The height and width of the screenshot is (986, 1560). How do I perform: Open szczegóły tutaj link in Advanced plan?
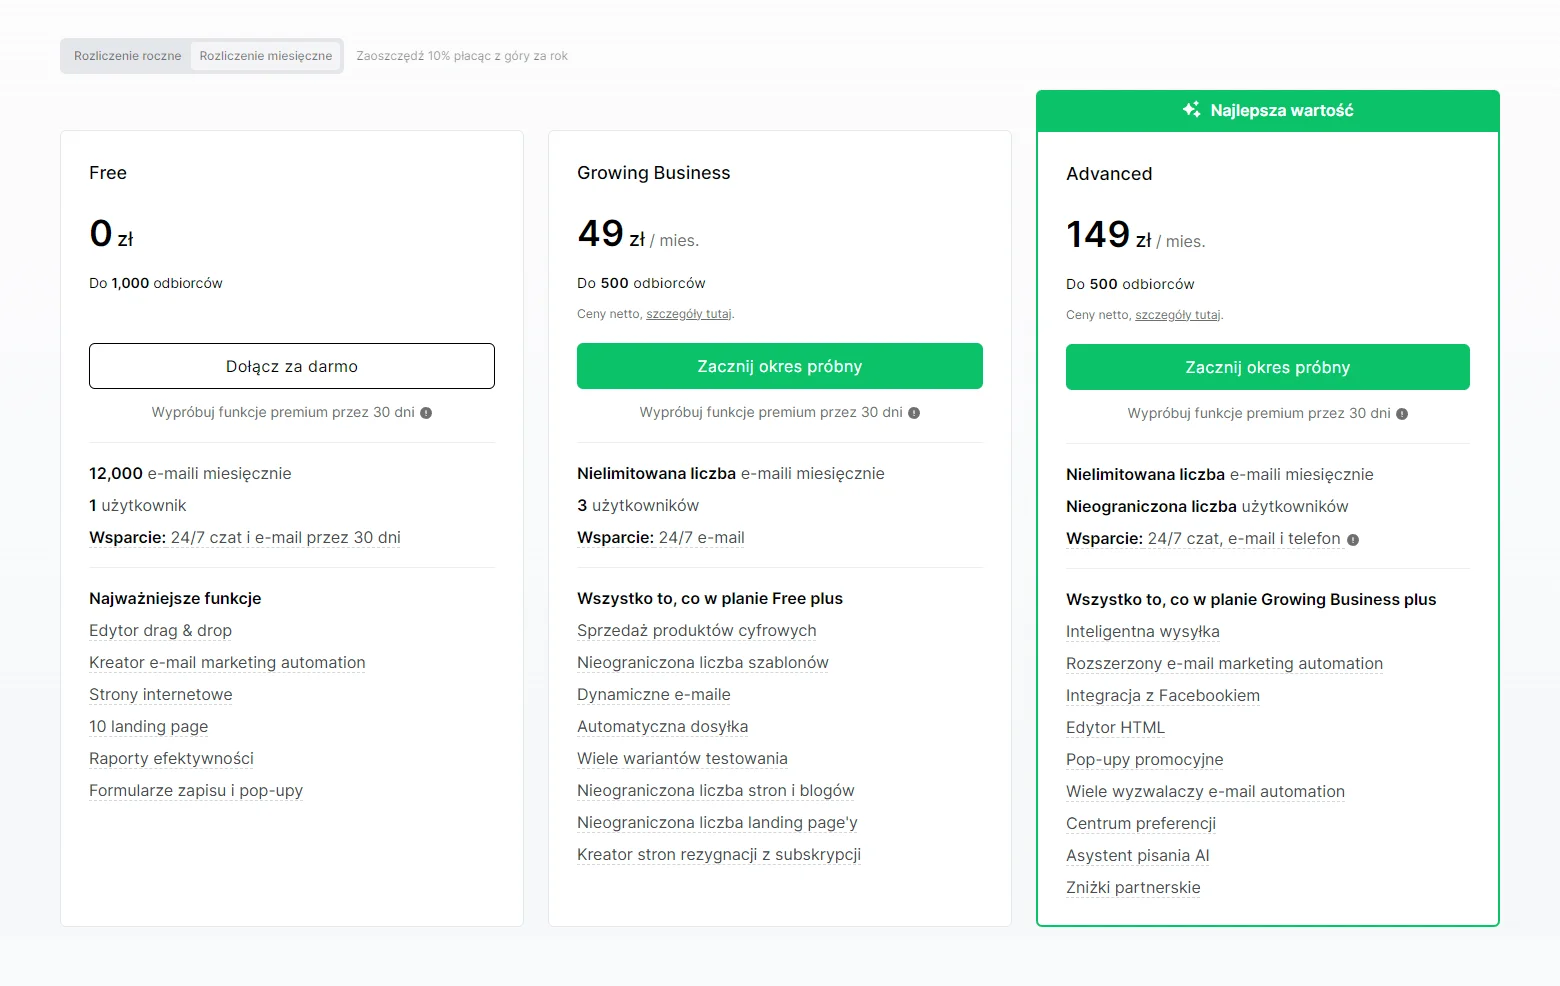[x=1177, y=315]
